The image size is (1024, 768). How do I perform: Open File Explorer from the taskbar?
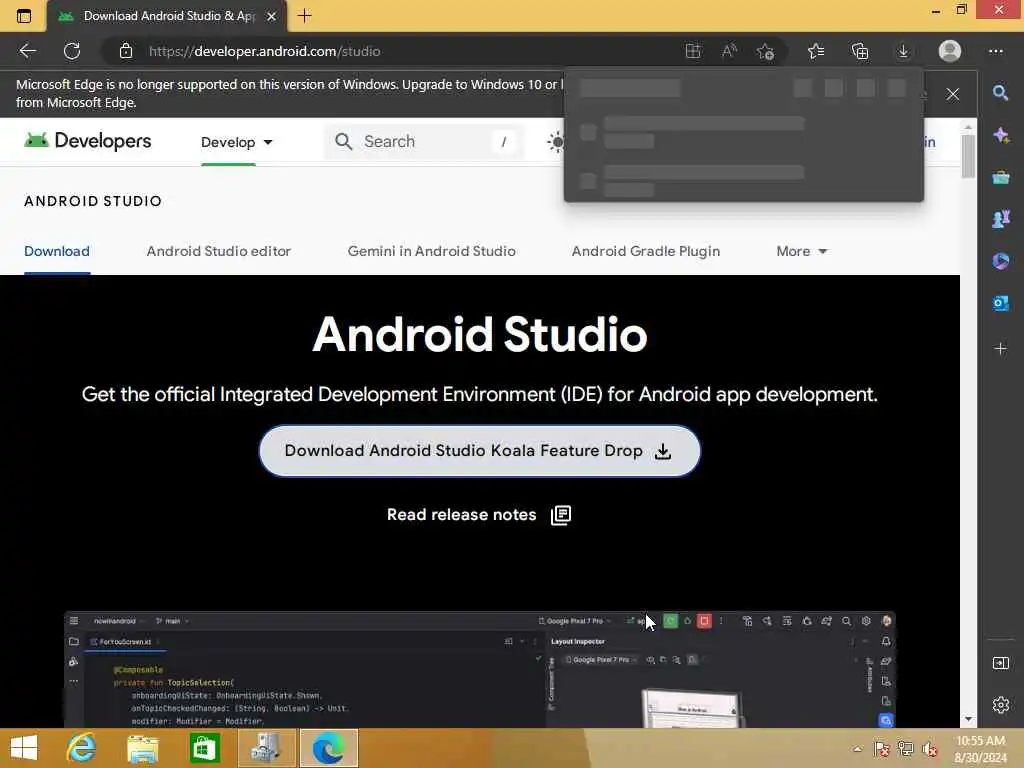point(142,748)
